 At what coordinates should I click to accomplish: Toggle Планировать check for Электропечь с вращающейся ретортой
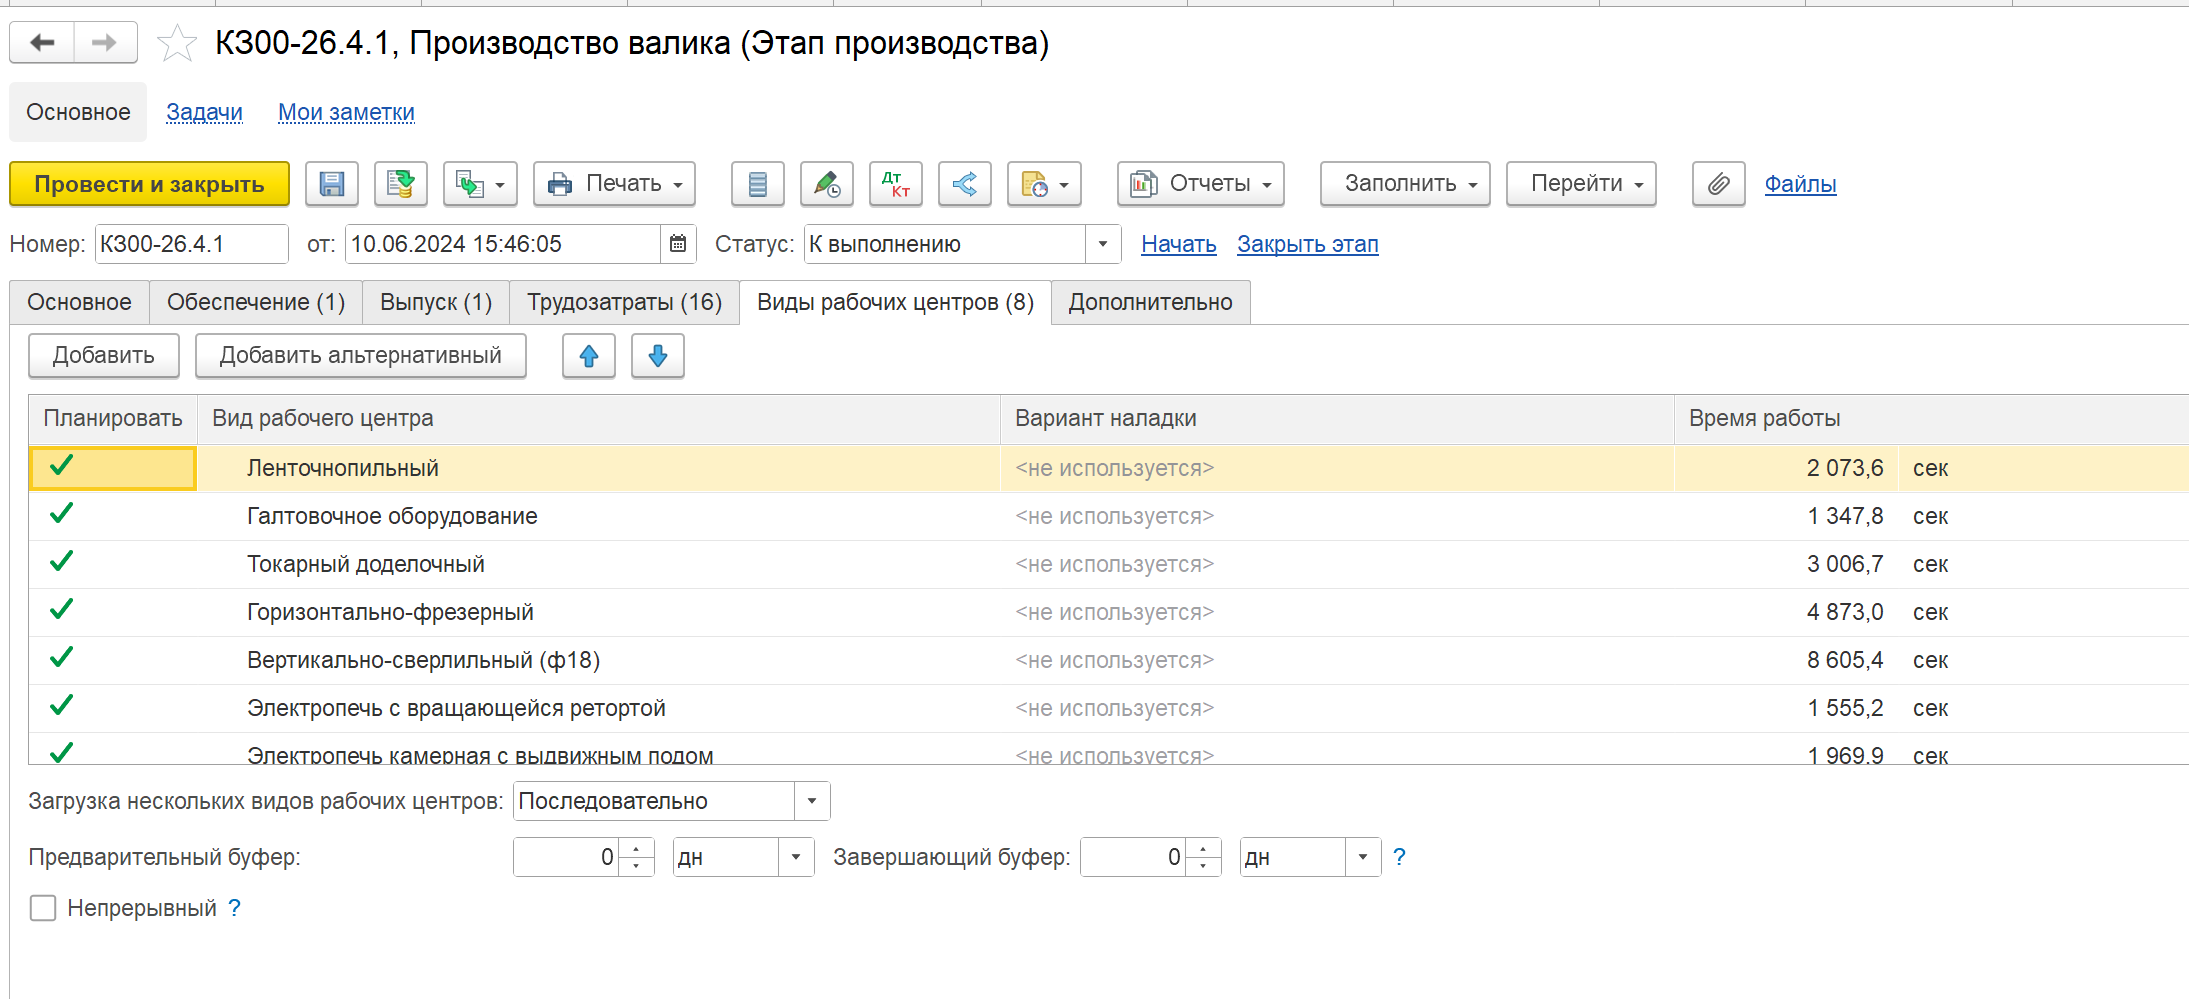(x=62, y=706)
